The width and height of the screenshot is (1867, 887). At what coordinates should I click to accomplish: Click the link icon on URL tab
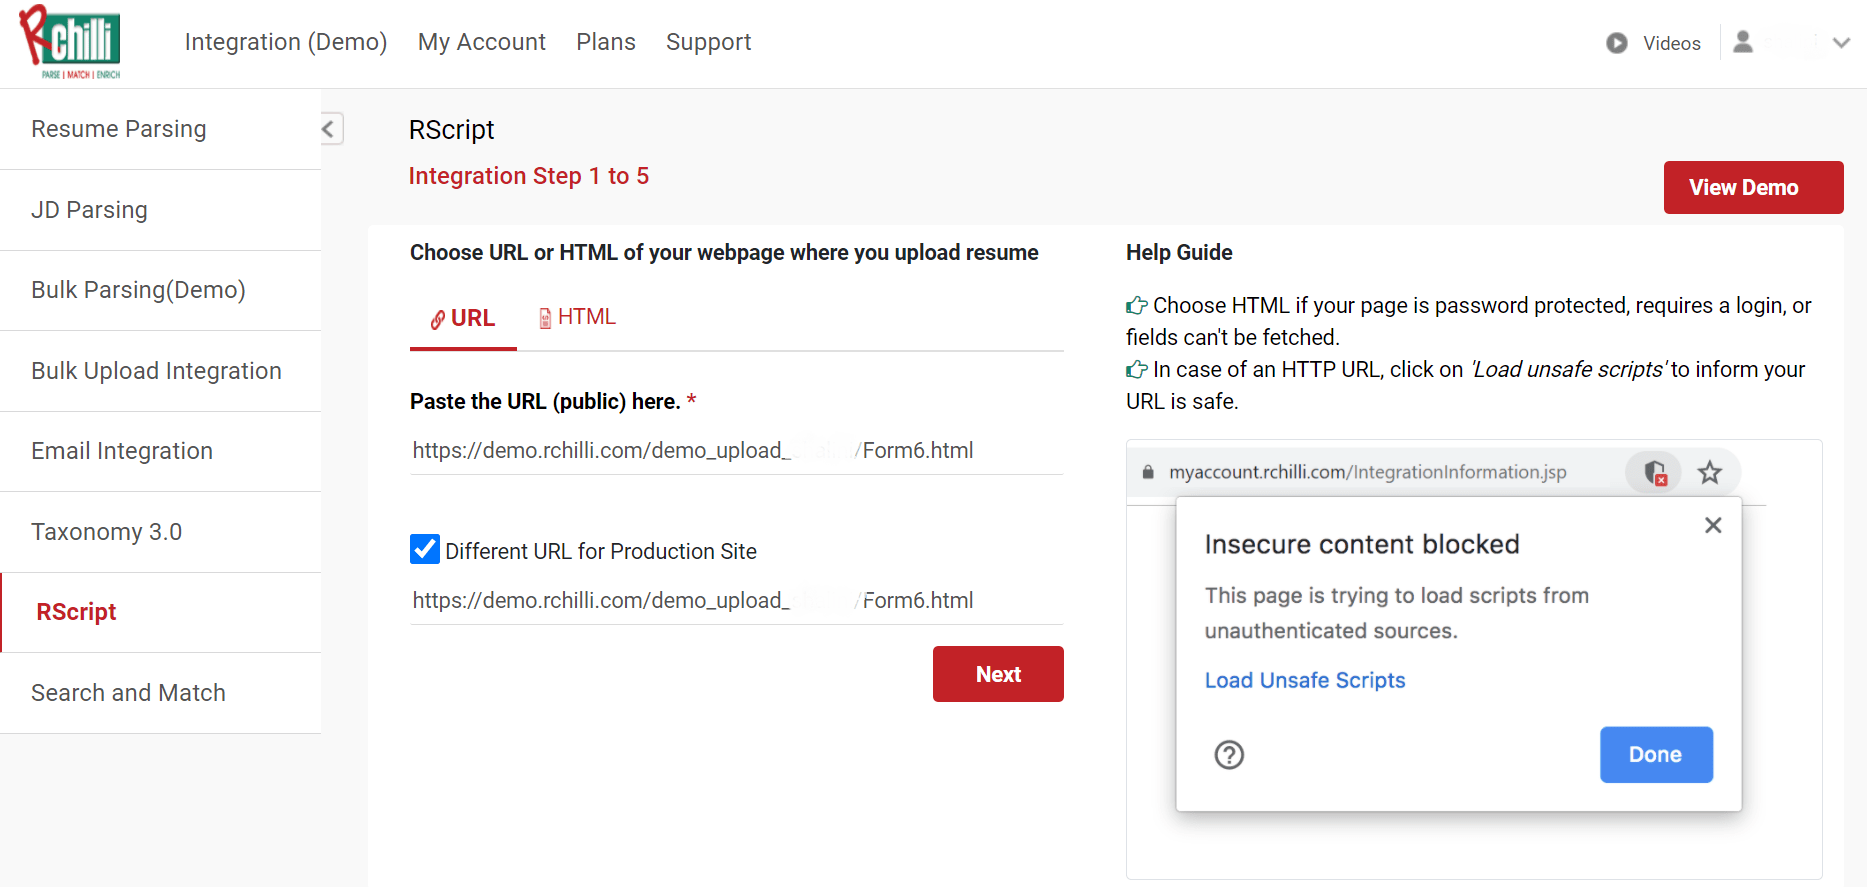pos(438,319)
